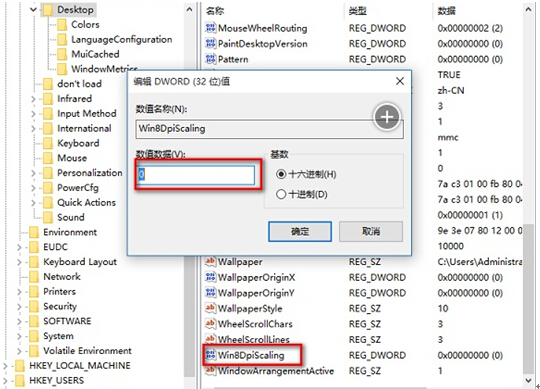Click the zh-CN data value

pyautogui.click(x=451, y=90)
